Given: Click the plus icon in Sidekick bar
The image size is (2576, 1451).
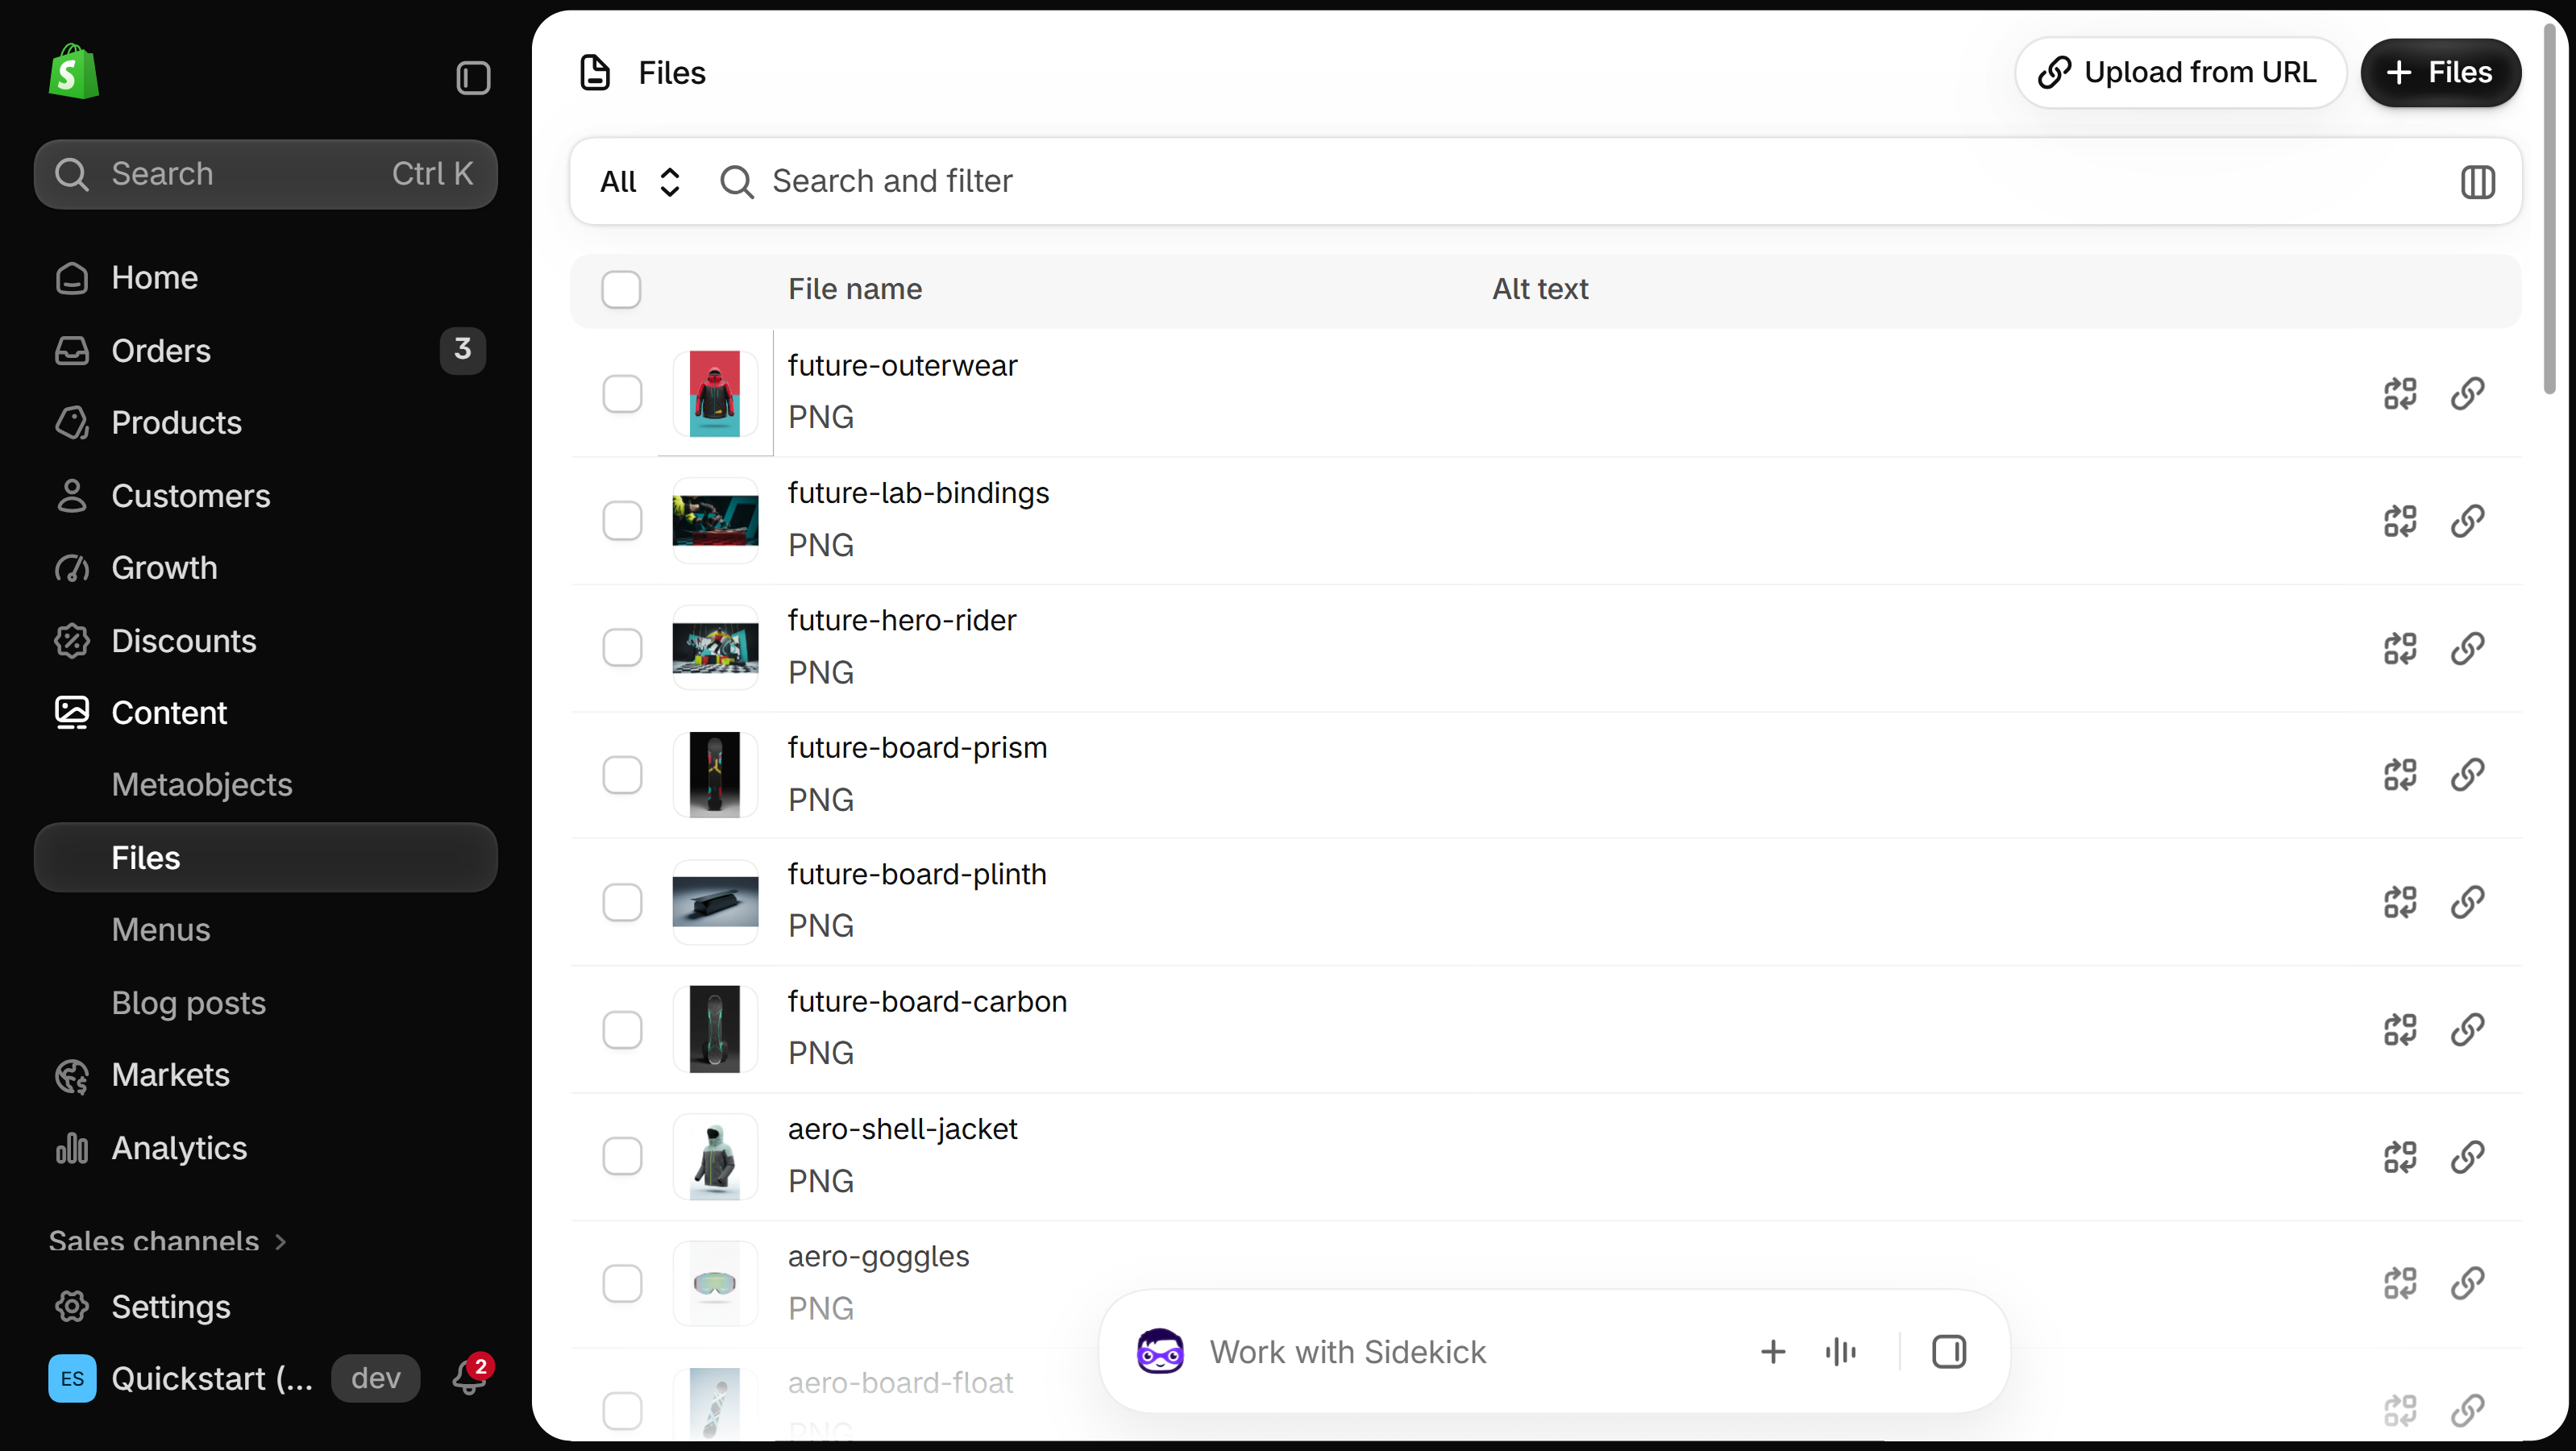Looking at the screenshot, I should 1772,1352.
